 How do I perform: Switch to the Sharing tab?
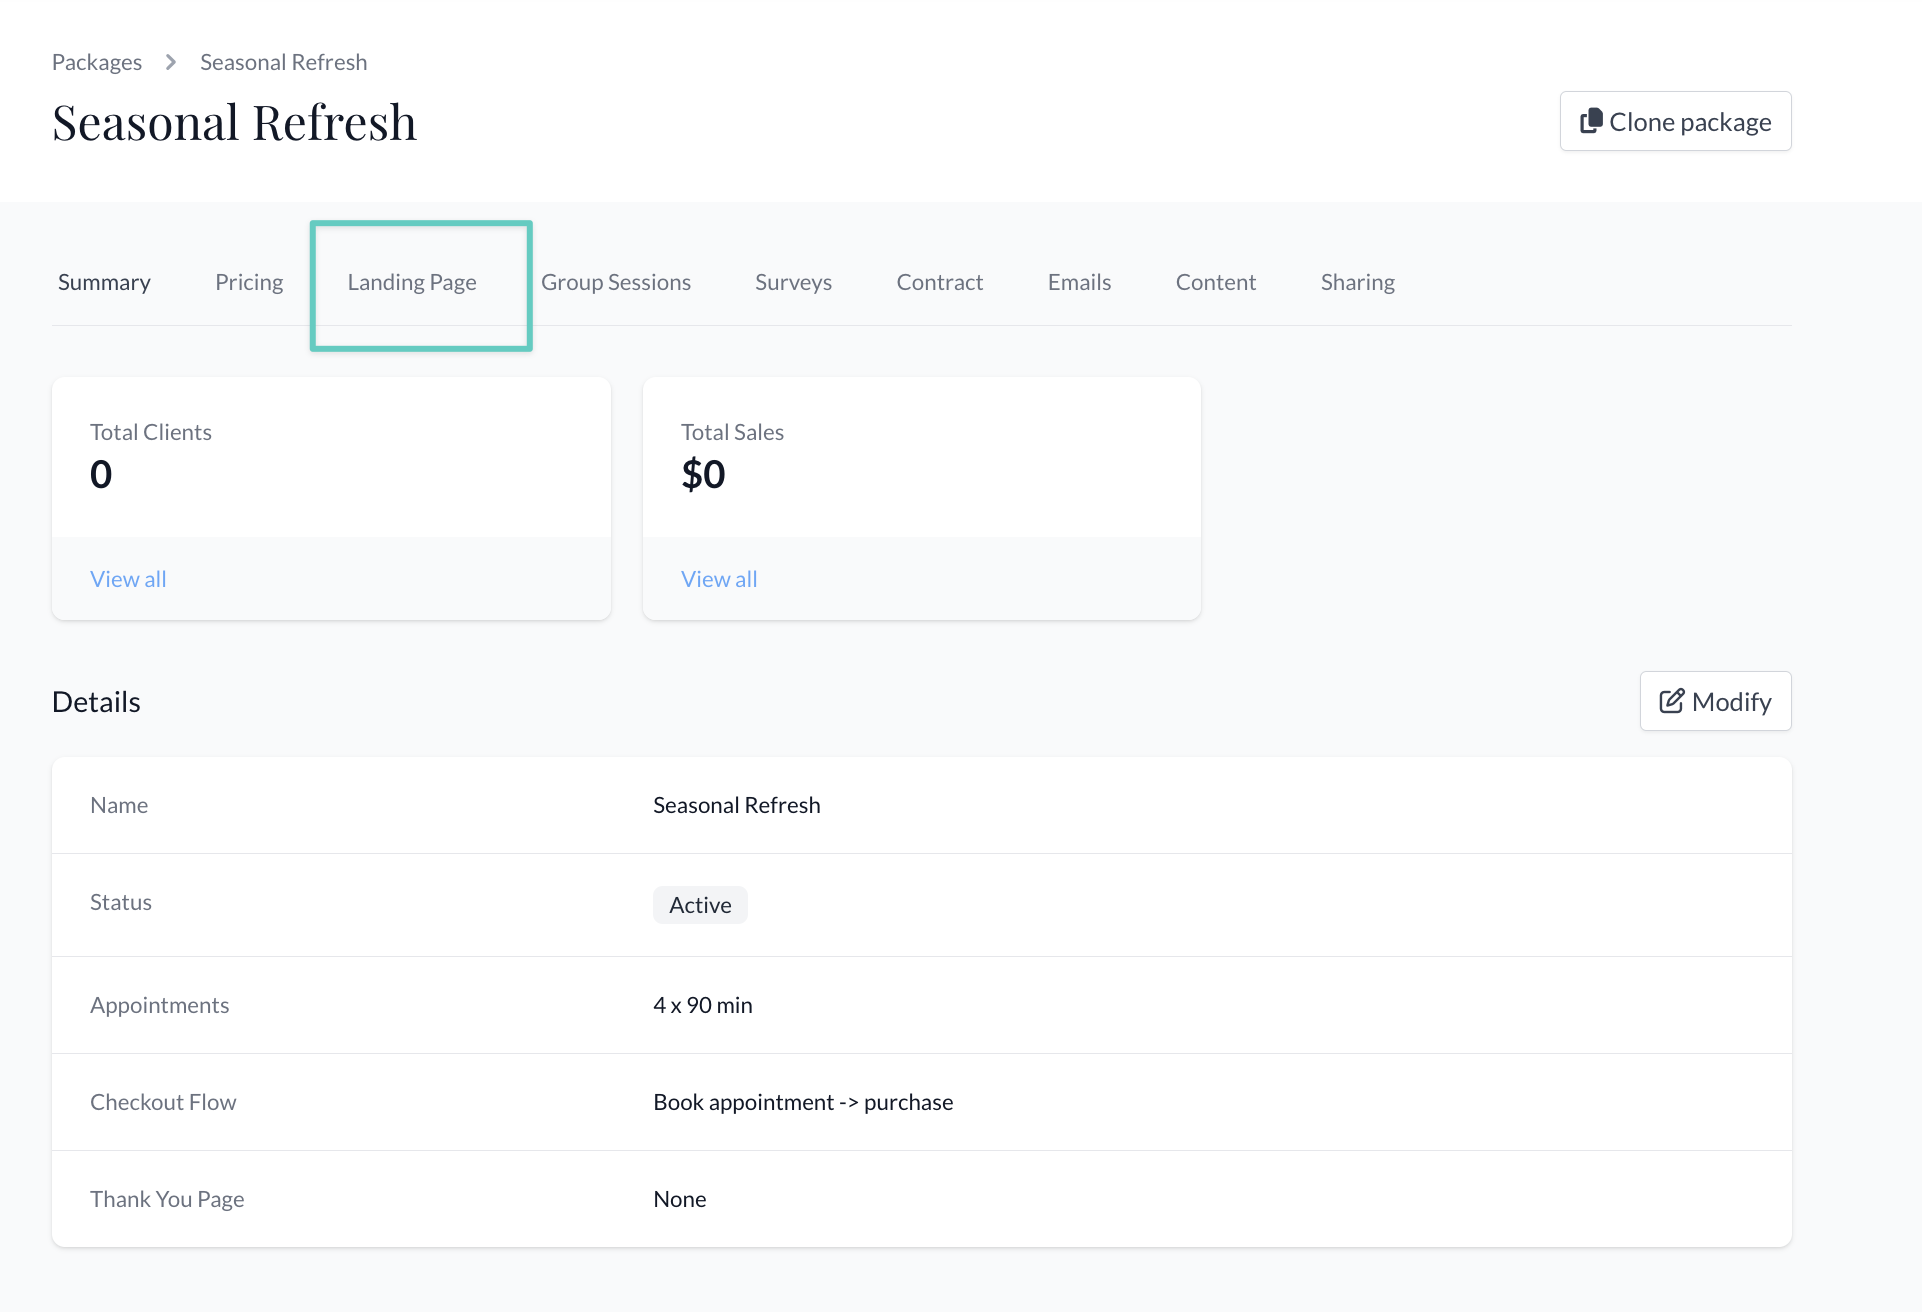[x=1357, y=282]
